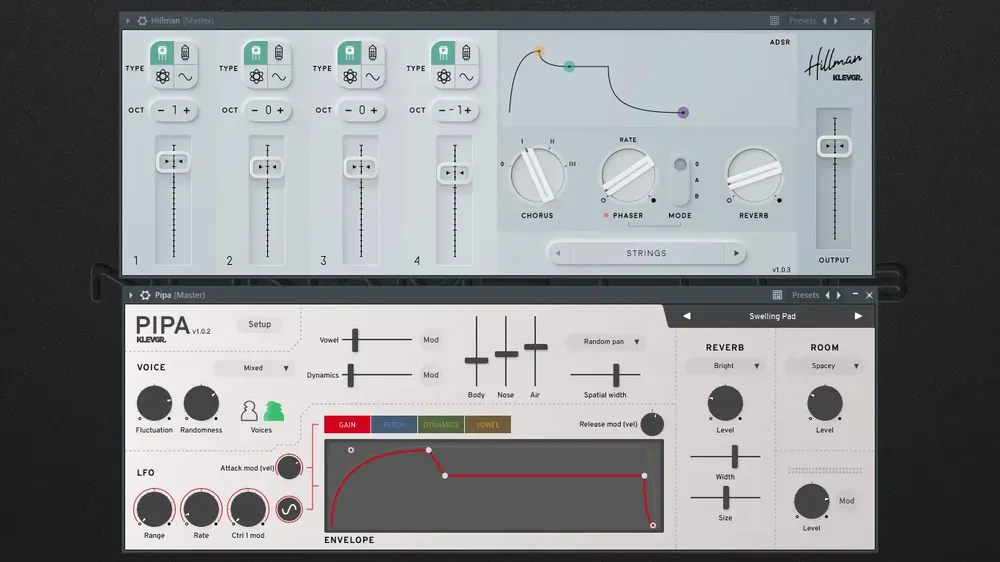Screen dimensions: 1000x562
Task: Flip the phaser MODE switch
Action: (680, 181)
